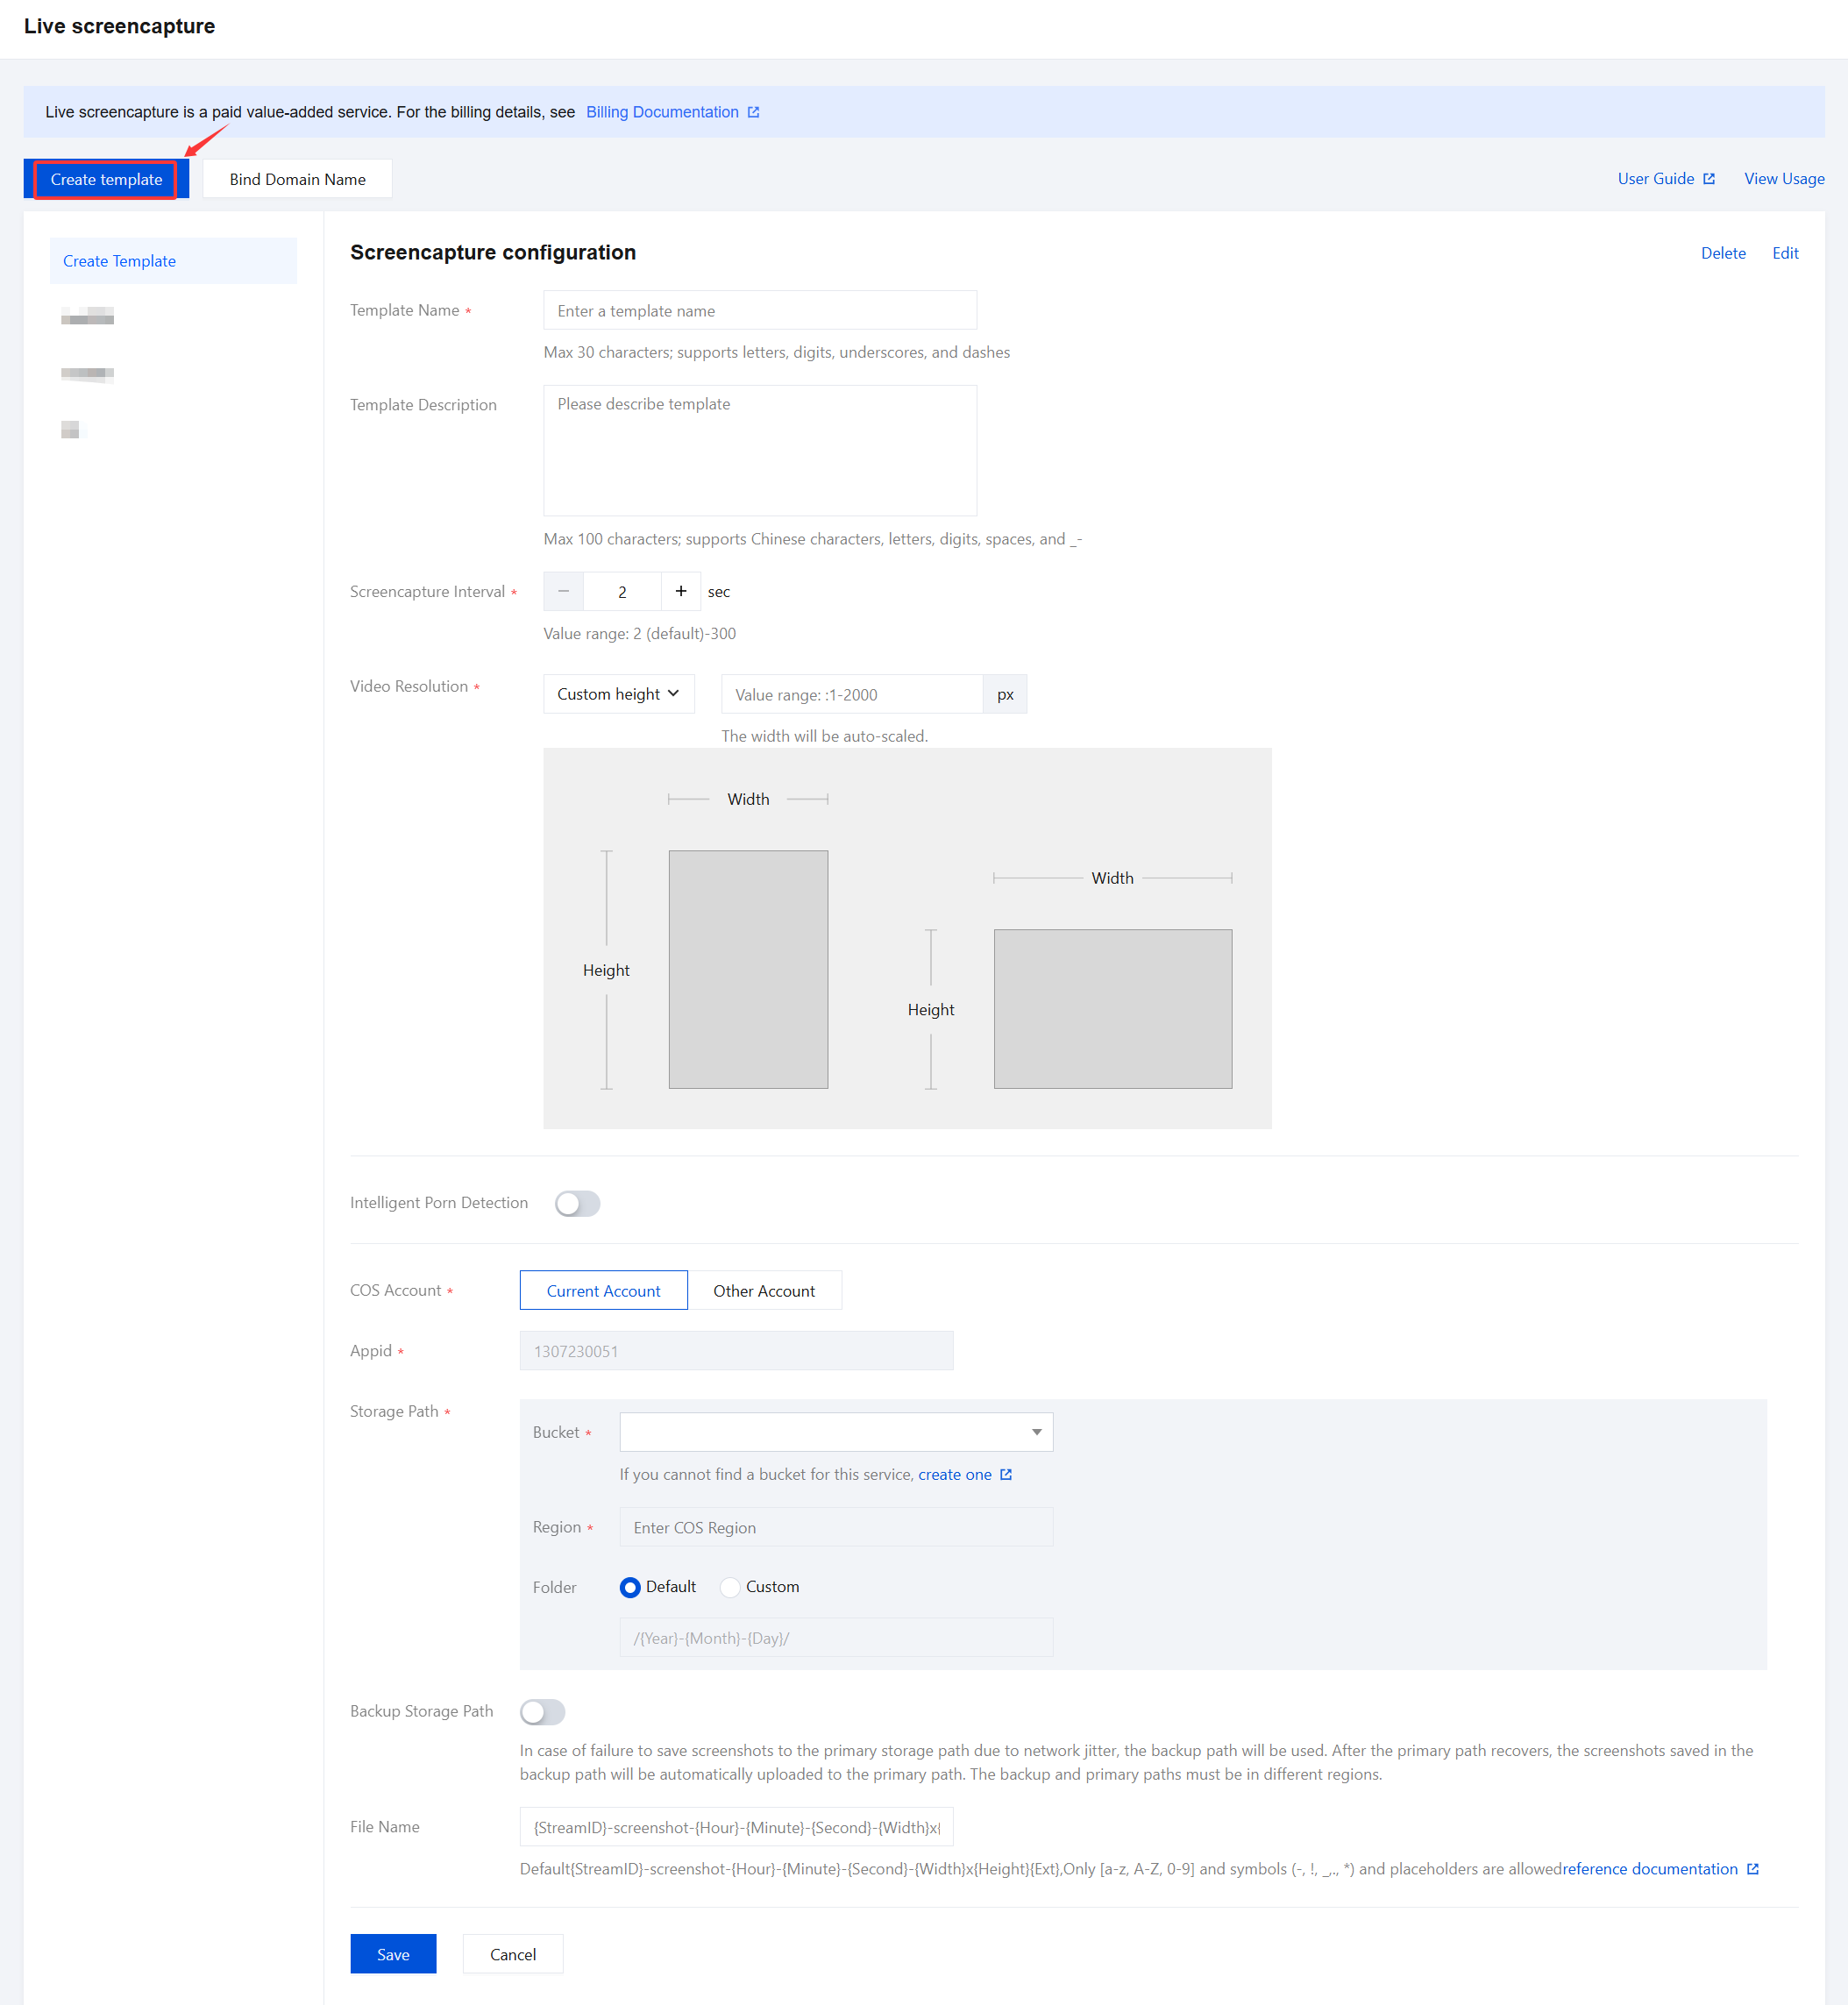
Task: Focus the Template Name input field
Action: coord(759,311)
